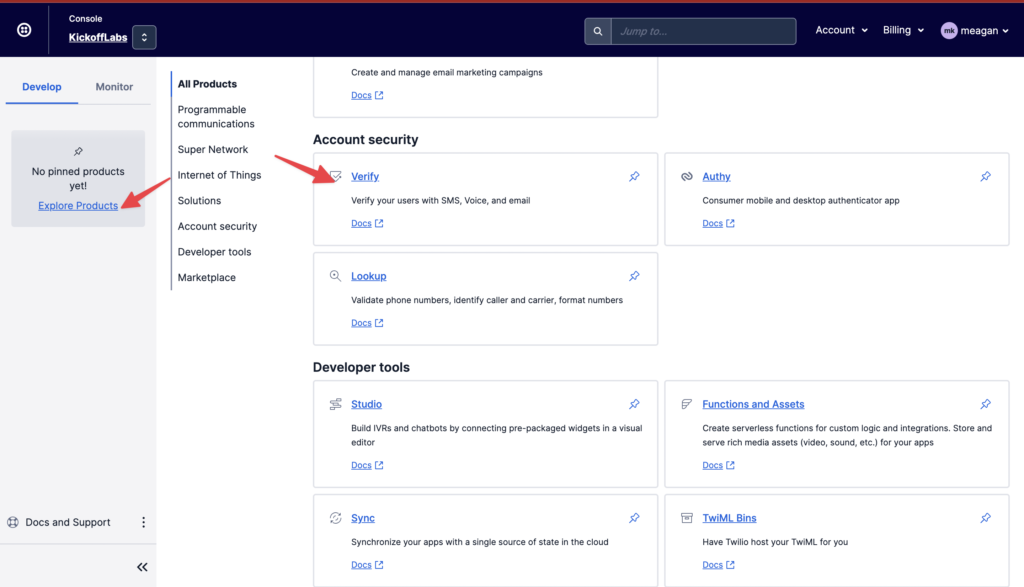Click the Verify shield icon

point(335,176)
